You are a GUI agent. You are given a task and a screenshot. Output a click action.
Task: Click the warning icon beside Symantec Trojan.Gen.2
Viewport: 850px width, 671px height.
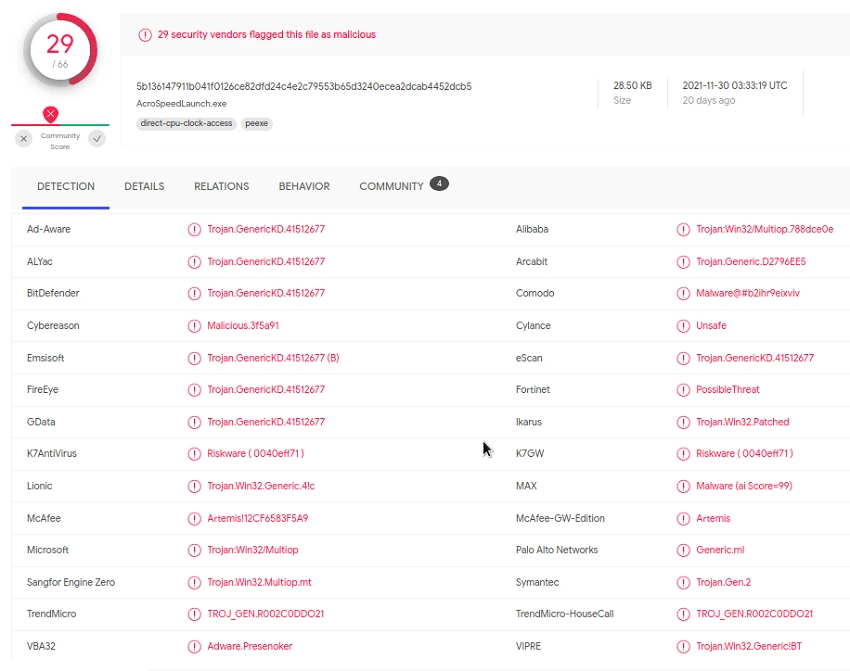click(683, 582)
